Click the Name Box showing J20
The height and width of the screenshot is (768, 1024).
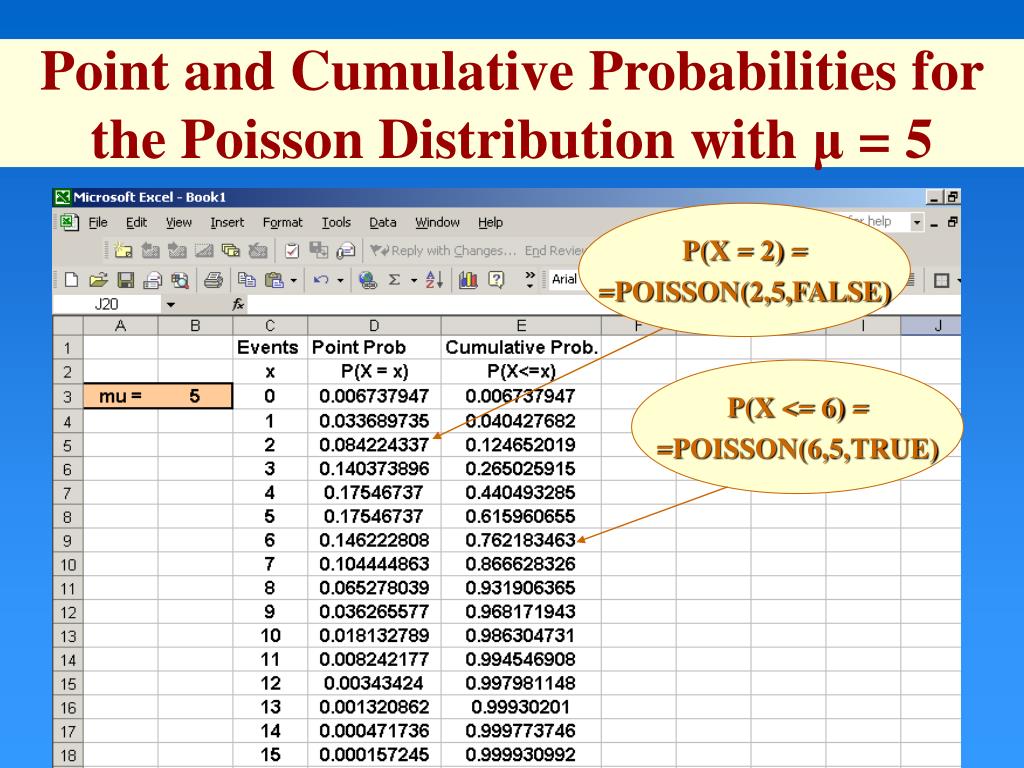(106, 304)
